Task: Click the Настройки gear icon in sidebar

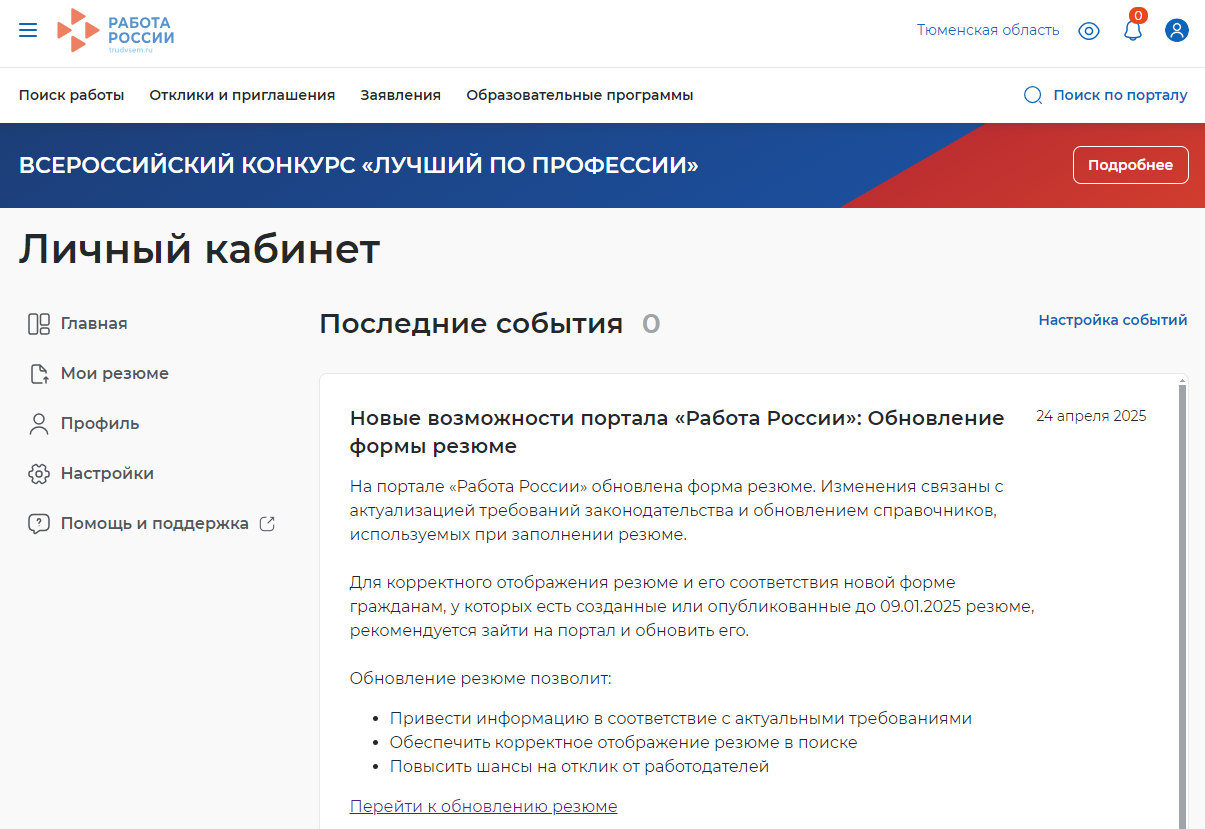Action: (x=39, y=474)
